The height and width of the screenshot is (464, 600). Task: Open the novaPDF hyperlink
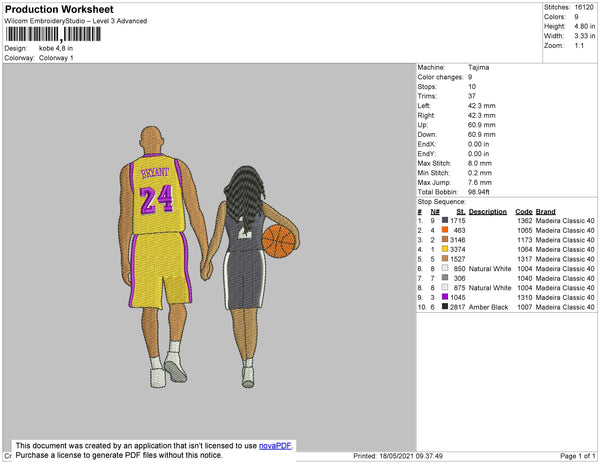275,446
